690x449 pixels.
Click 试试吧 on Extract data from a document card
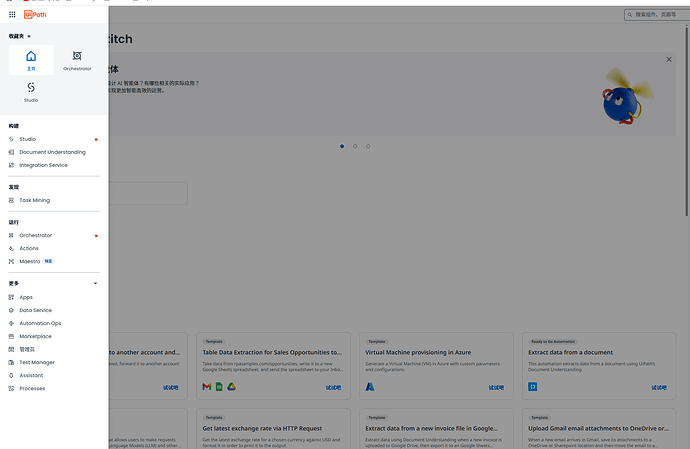[x=659, y=388]
